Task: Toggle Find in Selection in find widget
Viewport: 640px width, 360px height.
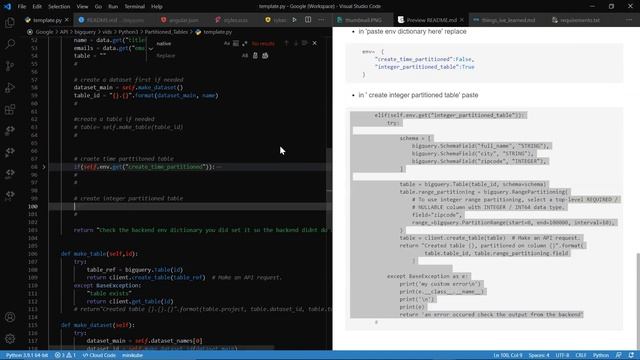Action: pyautogui.click(x=304, y=43)
